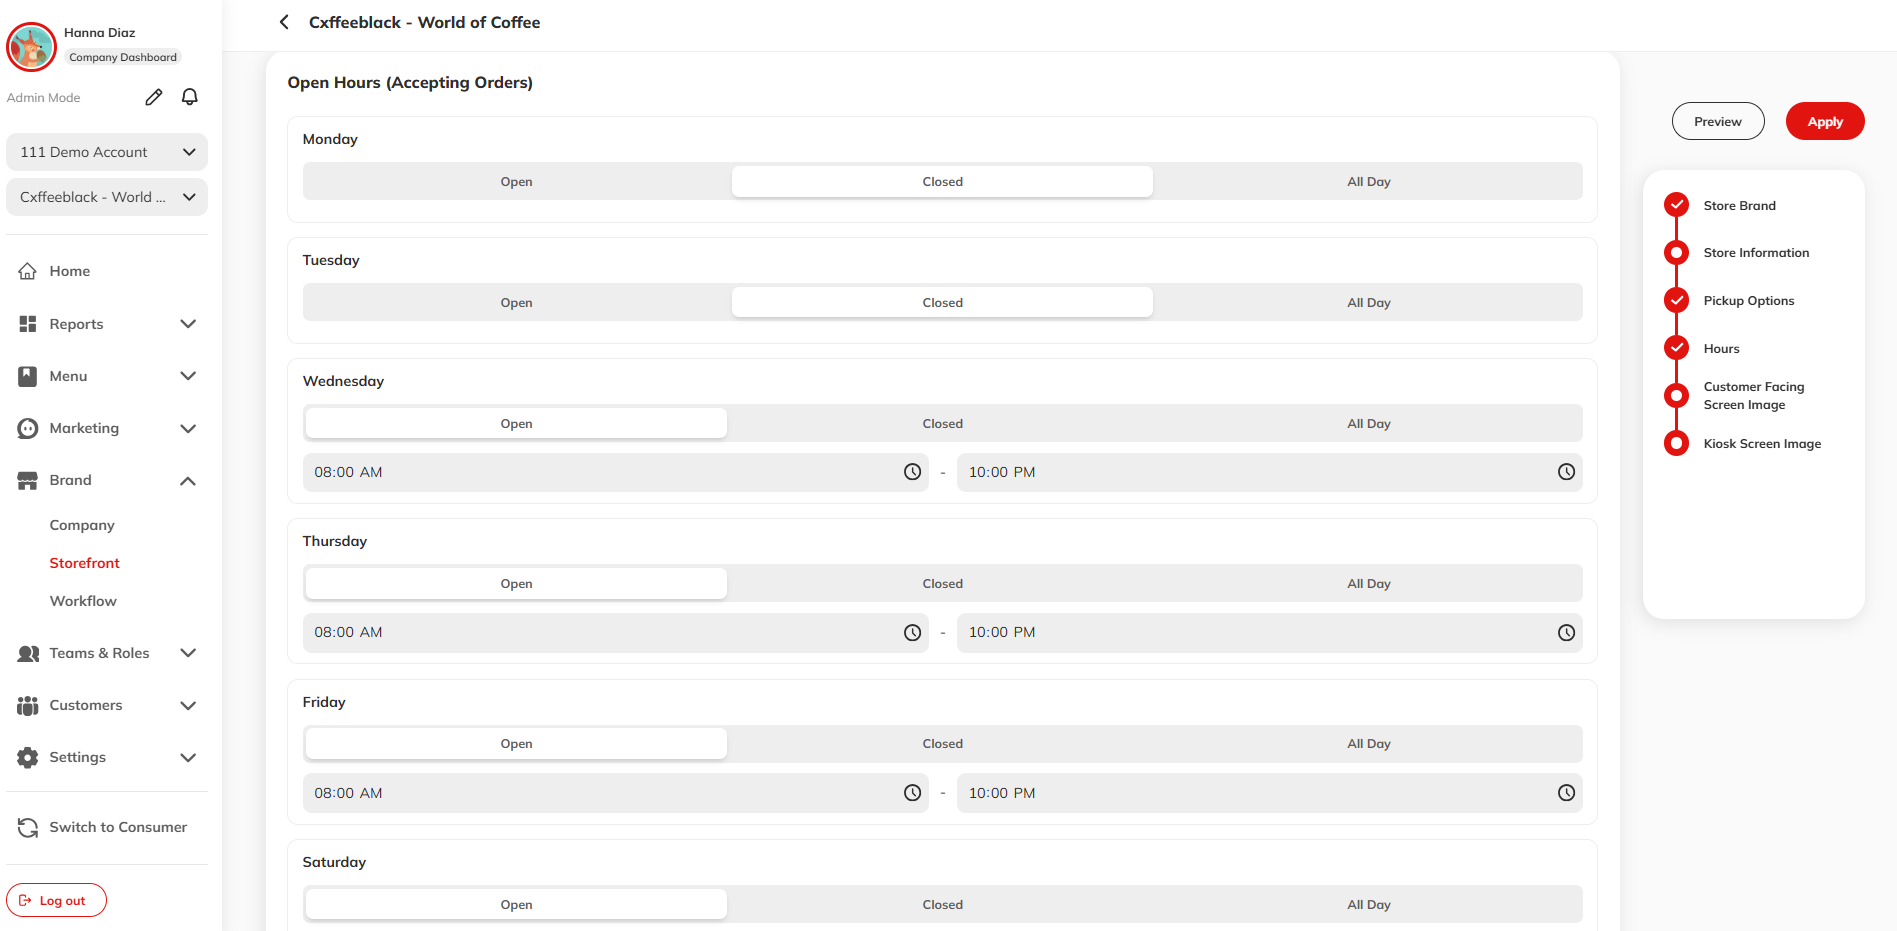Screen dimensions: 1897x931
Task: Edit Friday 08:00 AM opening time field
Action: click(x=616, y=793)
